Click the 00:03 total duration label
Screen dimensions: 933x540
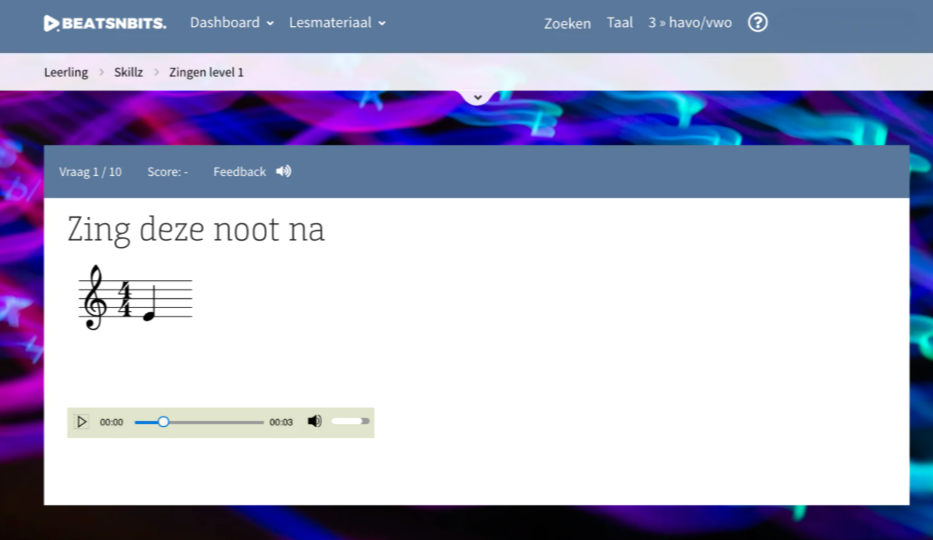(281, 423)
